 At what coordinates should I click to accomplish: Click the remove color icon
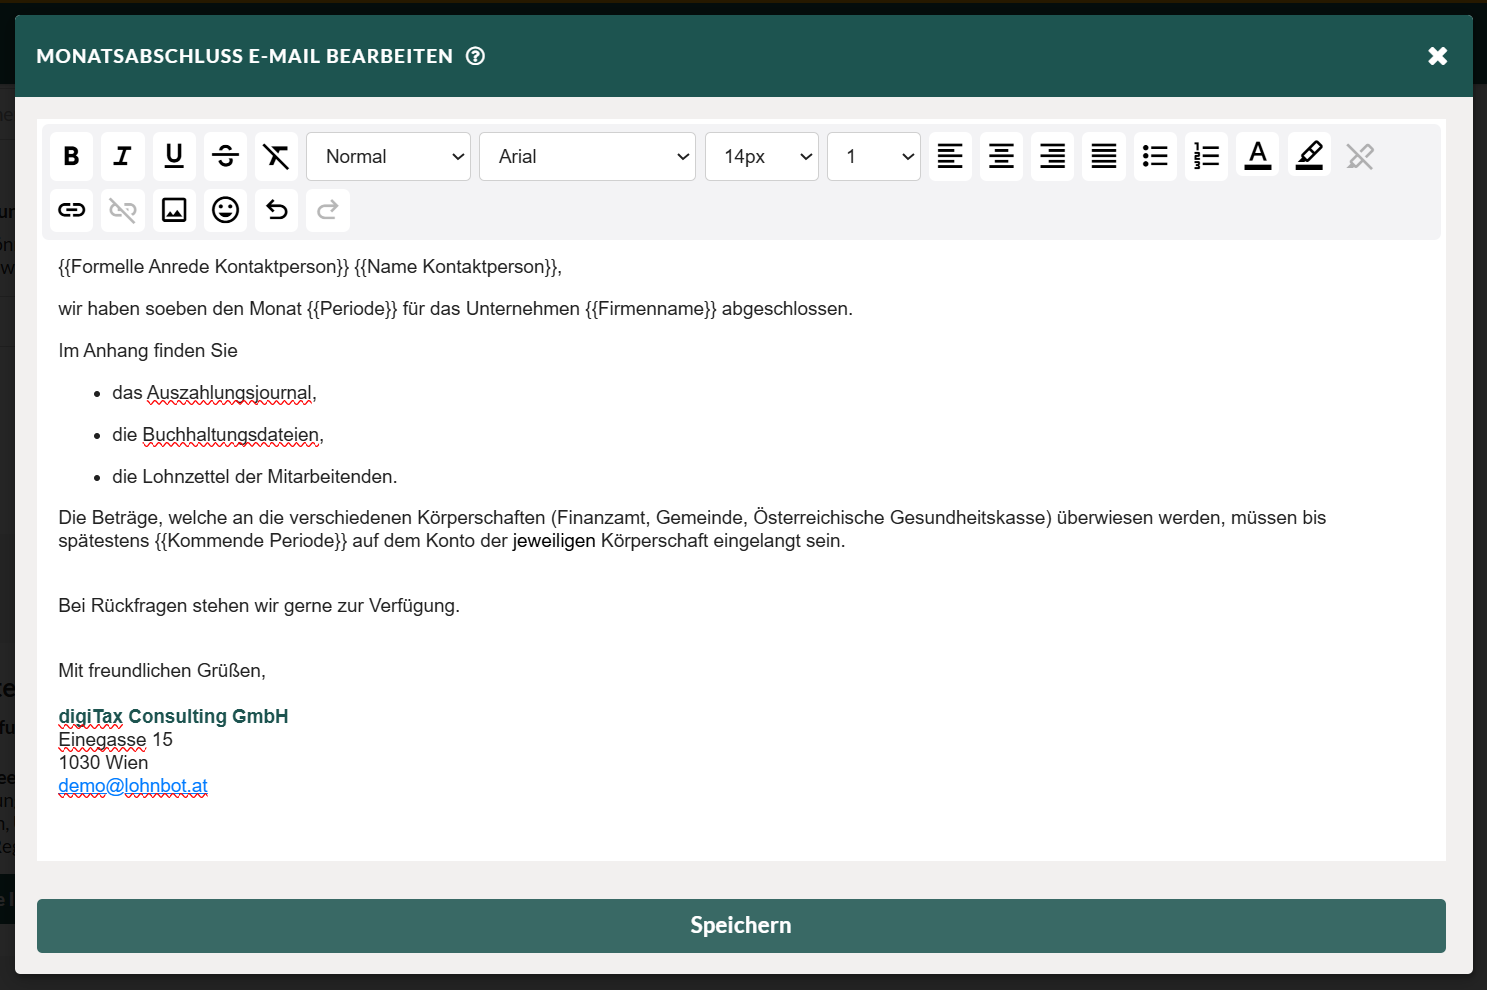[x=1360, y=156]
